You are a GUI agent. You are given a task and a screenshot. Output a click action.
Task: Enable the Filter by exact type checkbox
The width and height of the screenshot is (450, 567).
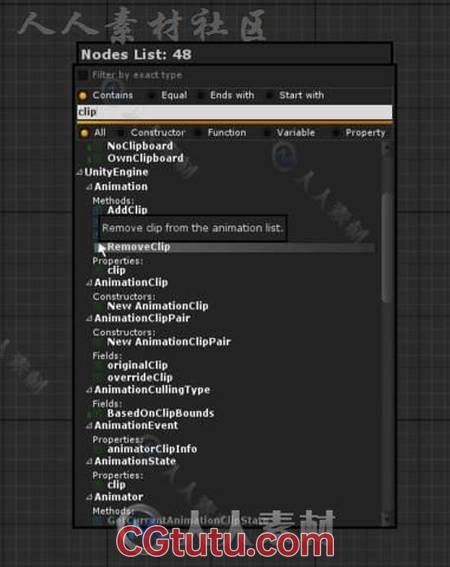[x=83, y=75]
